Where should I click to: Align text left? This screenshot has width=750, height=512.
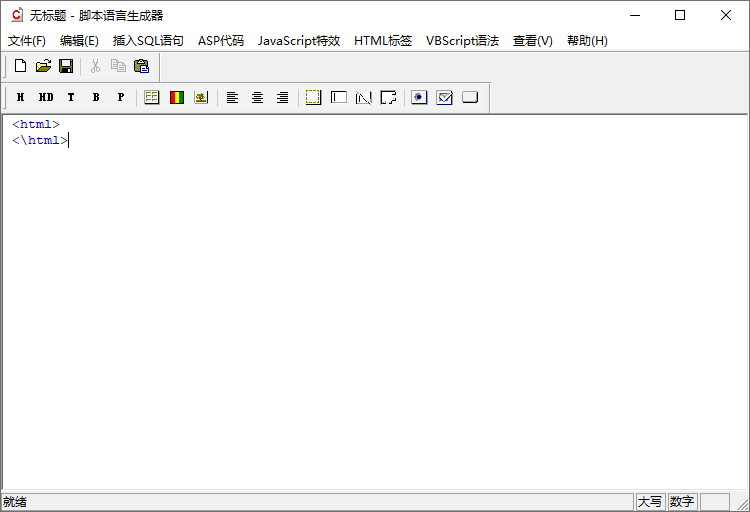[x=232, y=97]
